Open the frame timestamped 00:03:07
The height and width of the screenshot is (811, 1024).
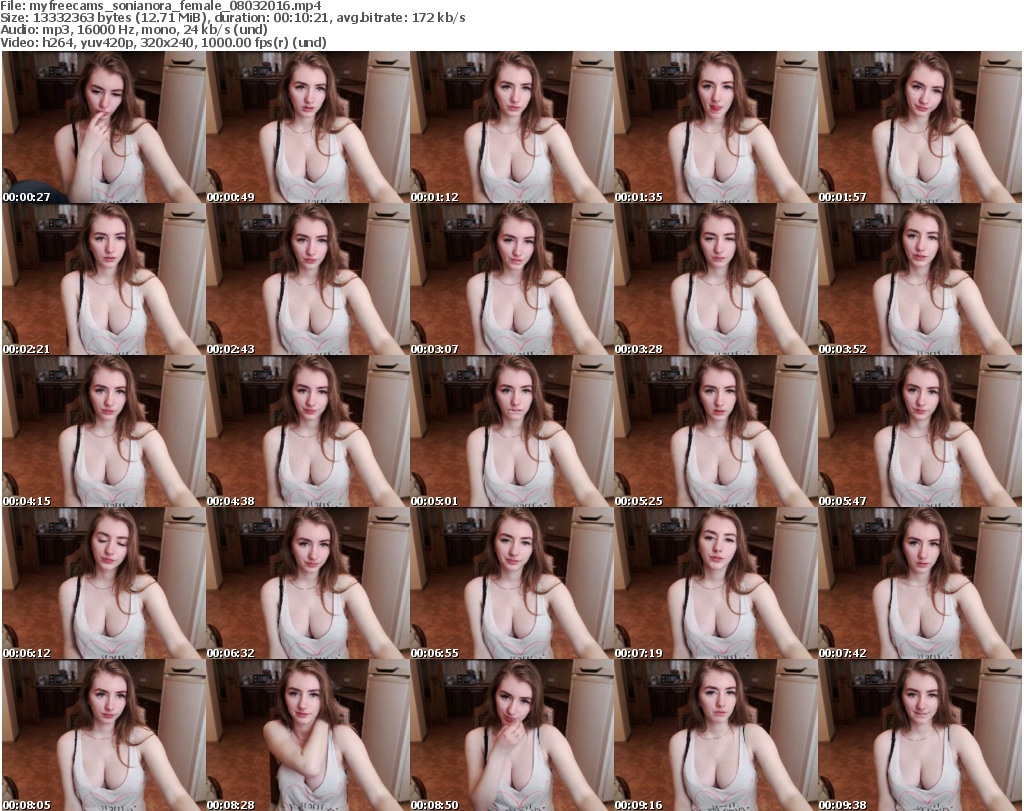click(511, 279)
